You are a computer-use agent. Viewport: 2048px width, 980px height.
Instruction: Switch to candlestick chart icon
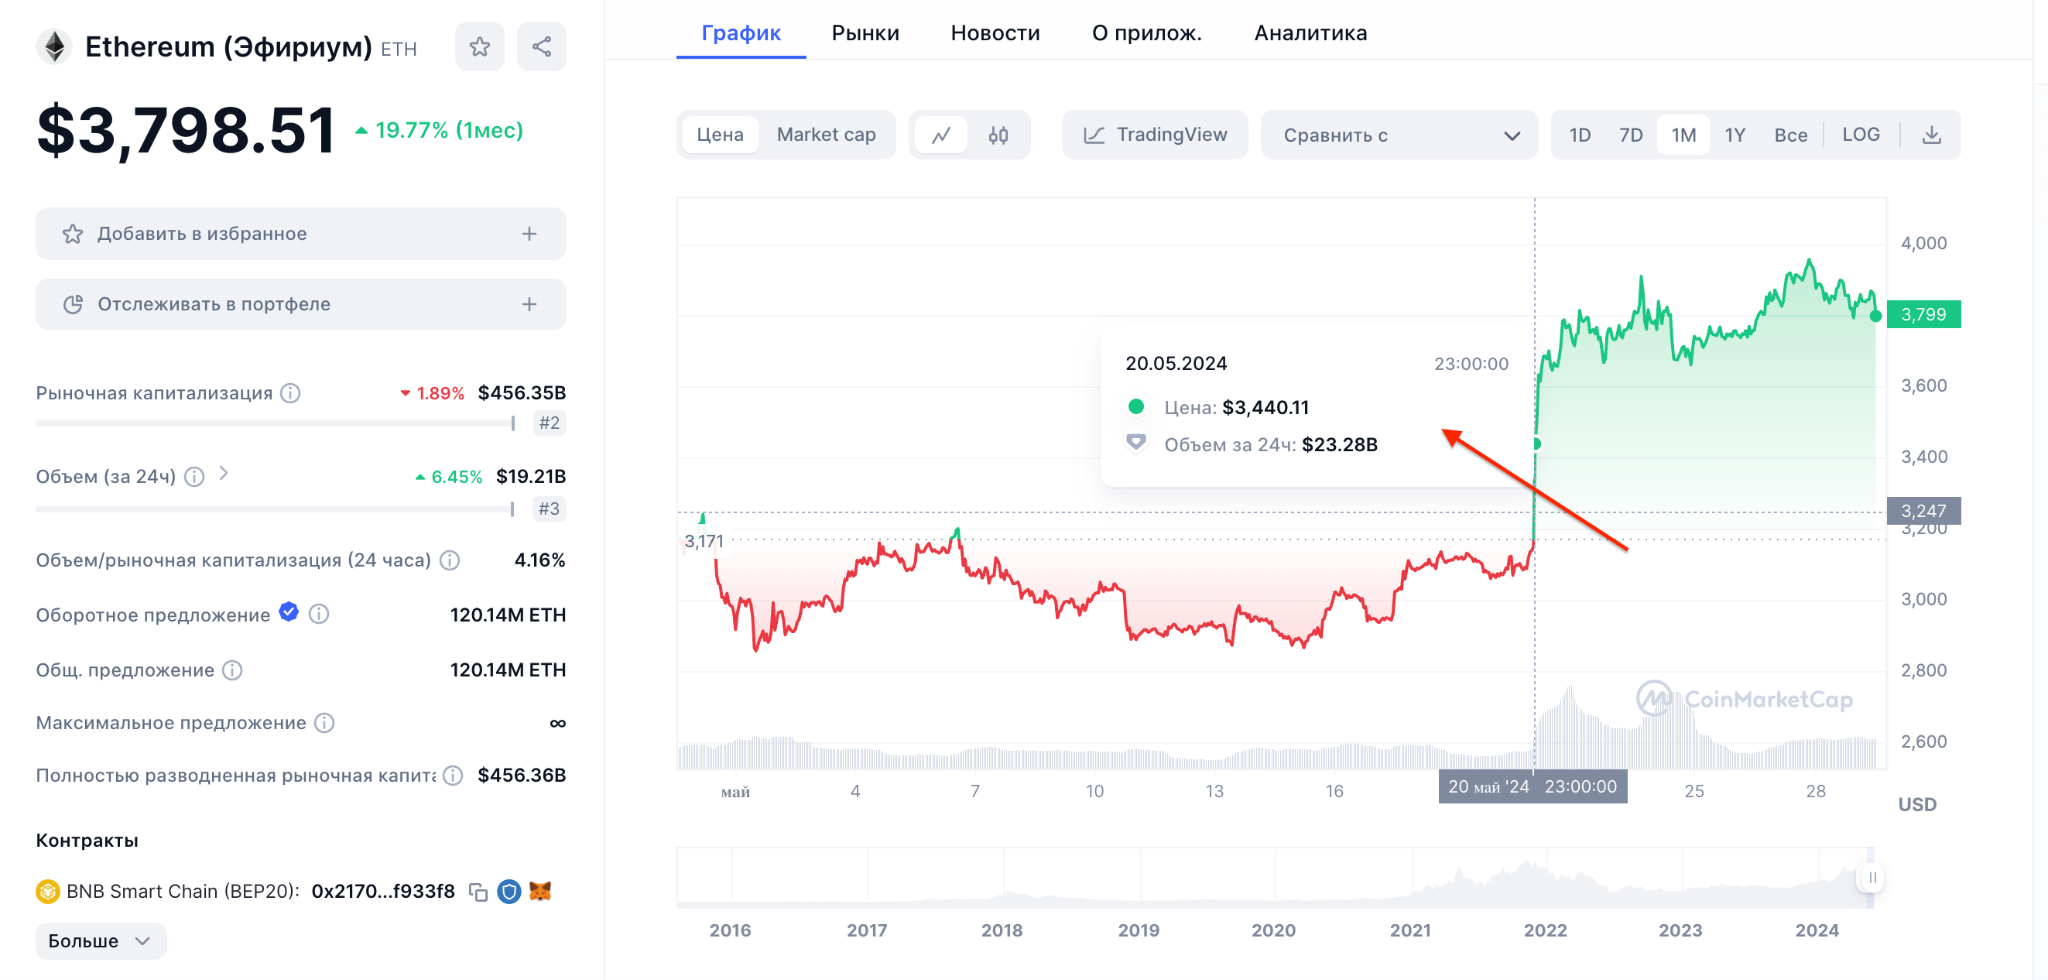coord(998,135)
